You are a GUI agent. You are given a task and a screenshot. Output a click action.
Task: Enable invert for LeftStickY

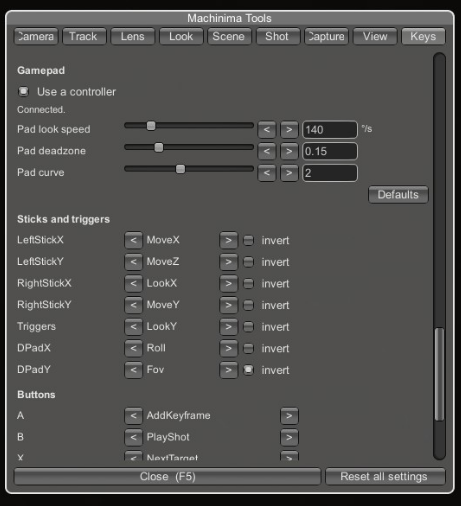[248, 262]
